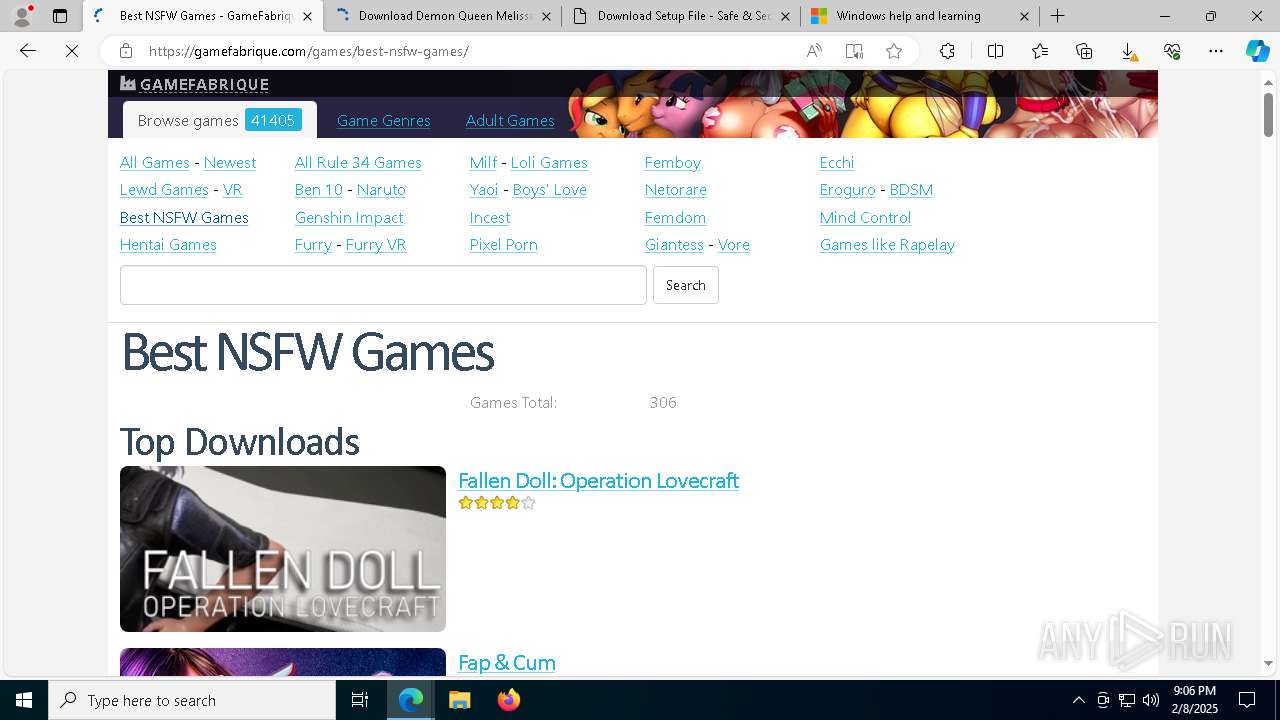Open immersive reader icon in address bar
The width and height of the screenshot is (1280, 720).
pos(854,51)
